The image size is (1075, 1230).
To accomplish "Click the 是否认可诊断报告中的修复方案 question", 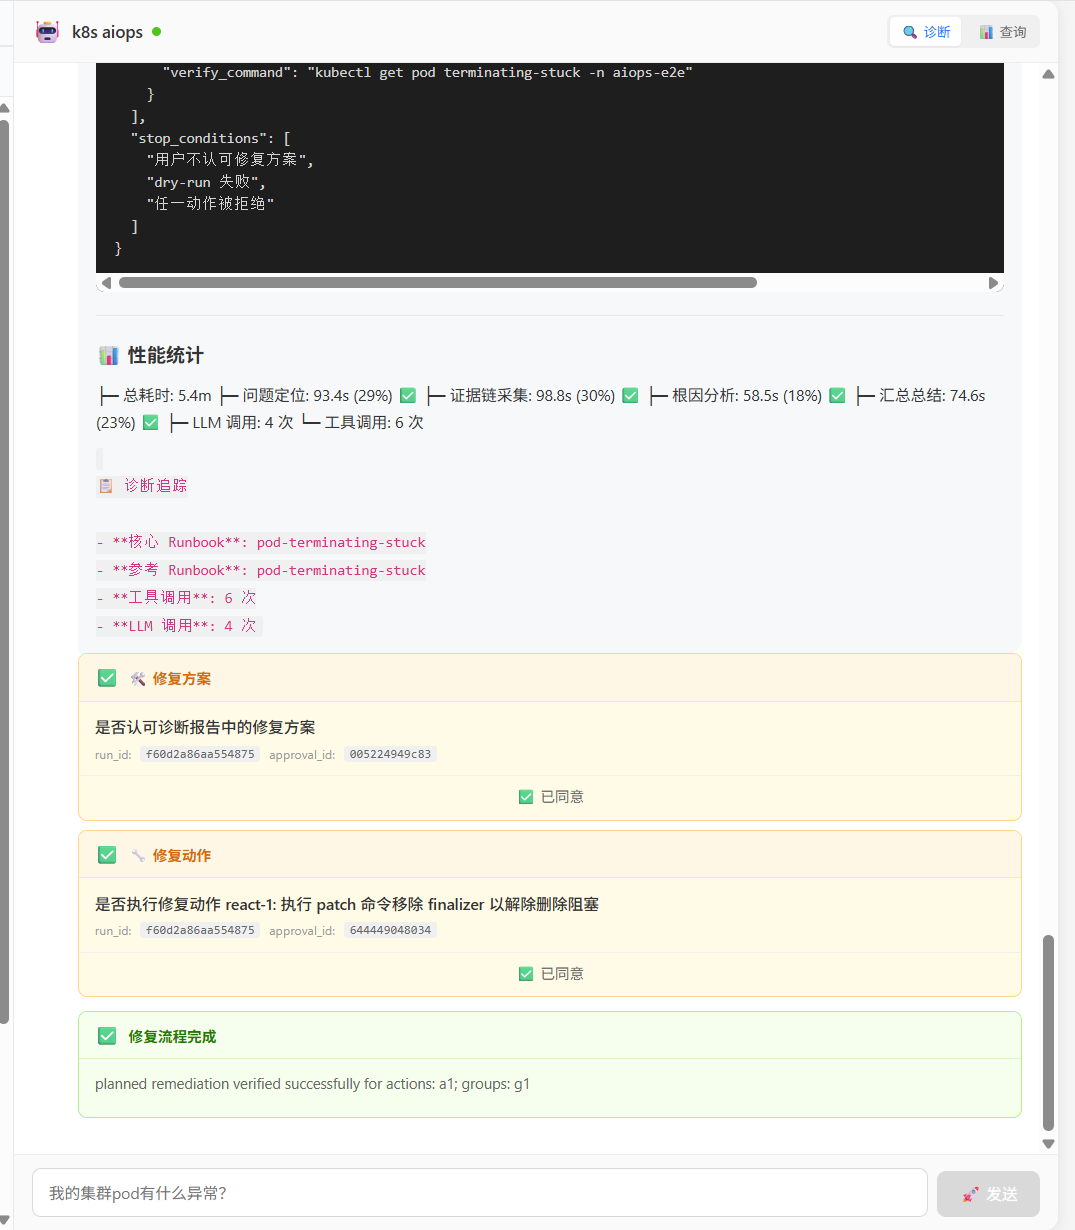I will coord(205,727).
